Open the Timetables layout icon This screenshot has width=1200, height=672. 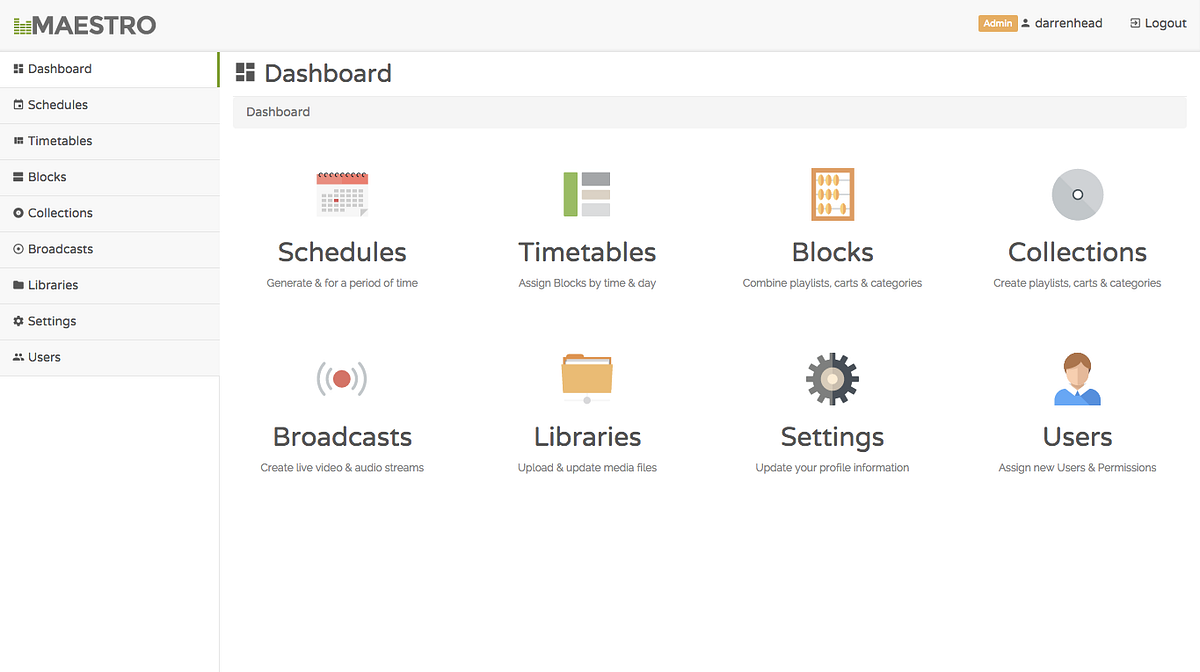587,194
